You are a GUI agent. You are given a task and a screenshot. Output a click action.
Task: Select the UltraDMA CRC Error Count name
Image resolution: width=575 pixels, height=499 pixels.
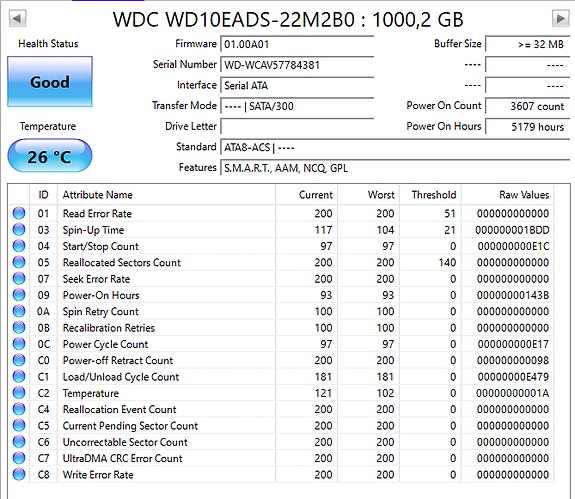(x=122, y=458)
